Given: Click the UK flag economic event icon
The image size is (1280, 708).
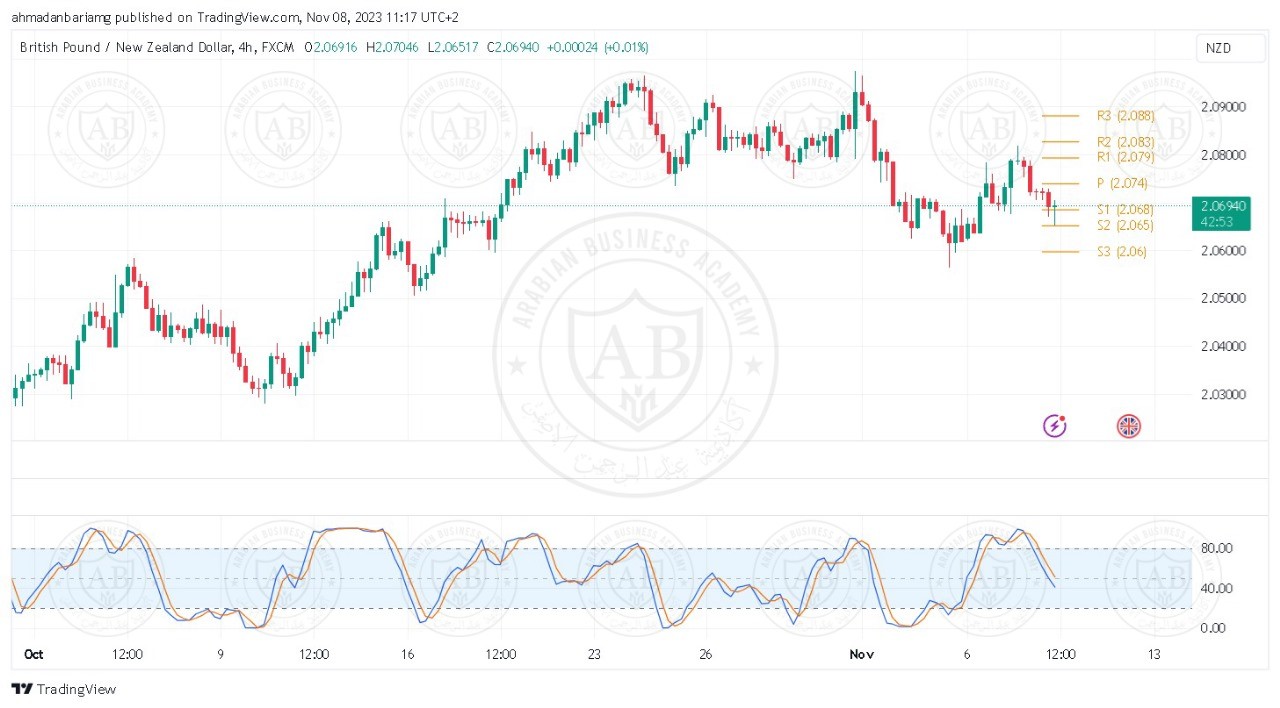Looking at the screenshot, I should point(1128,426).
